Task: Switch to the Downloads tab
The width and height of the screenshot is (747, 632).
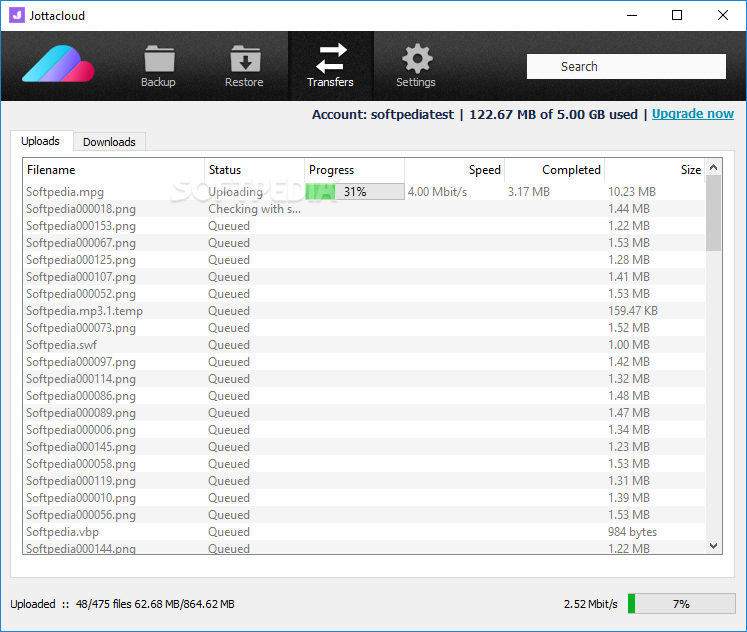Action: point(109,142)
